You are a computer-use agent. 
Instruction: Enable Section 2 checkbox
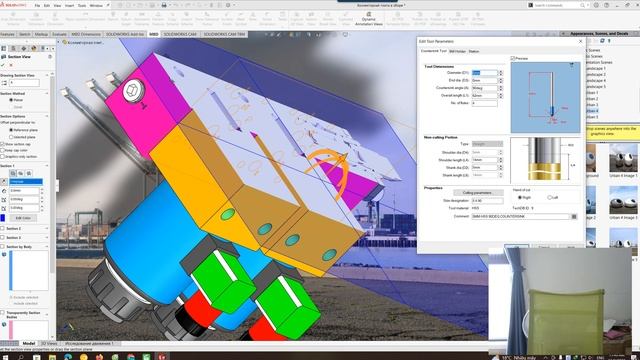click(x=2, y=229)
